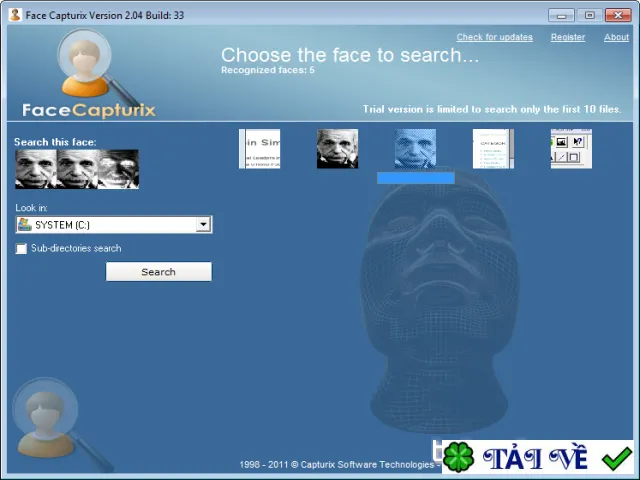The image size is (640, 480).
Task: Click the FaceCapturix magnifier logo
Action: tap(89, 73)
